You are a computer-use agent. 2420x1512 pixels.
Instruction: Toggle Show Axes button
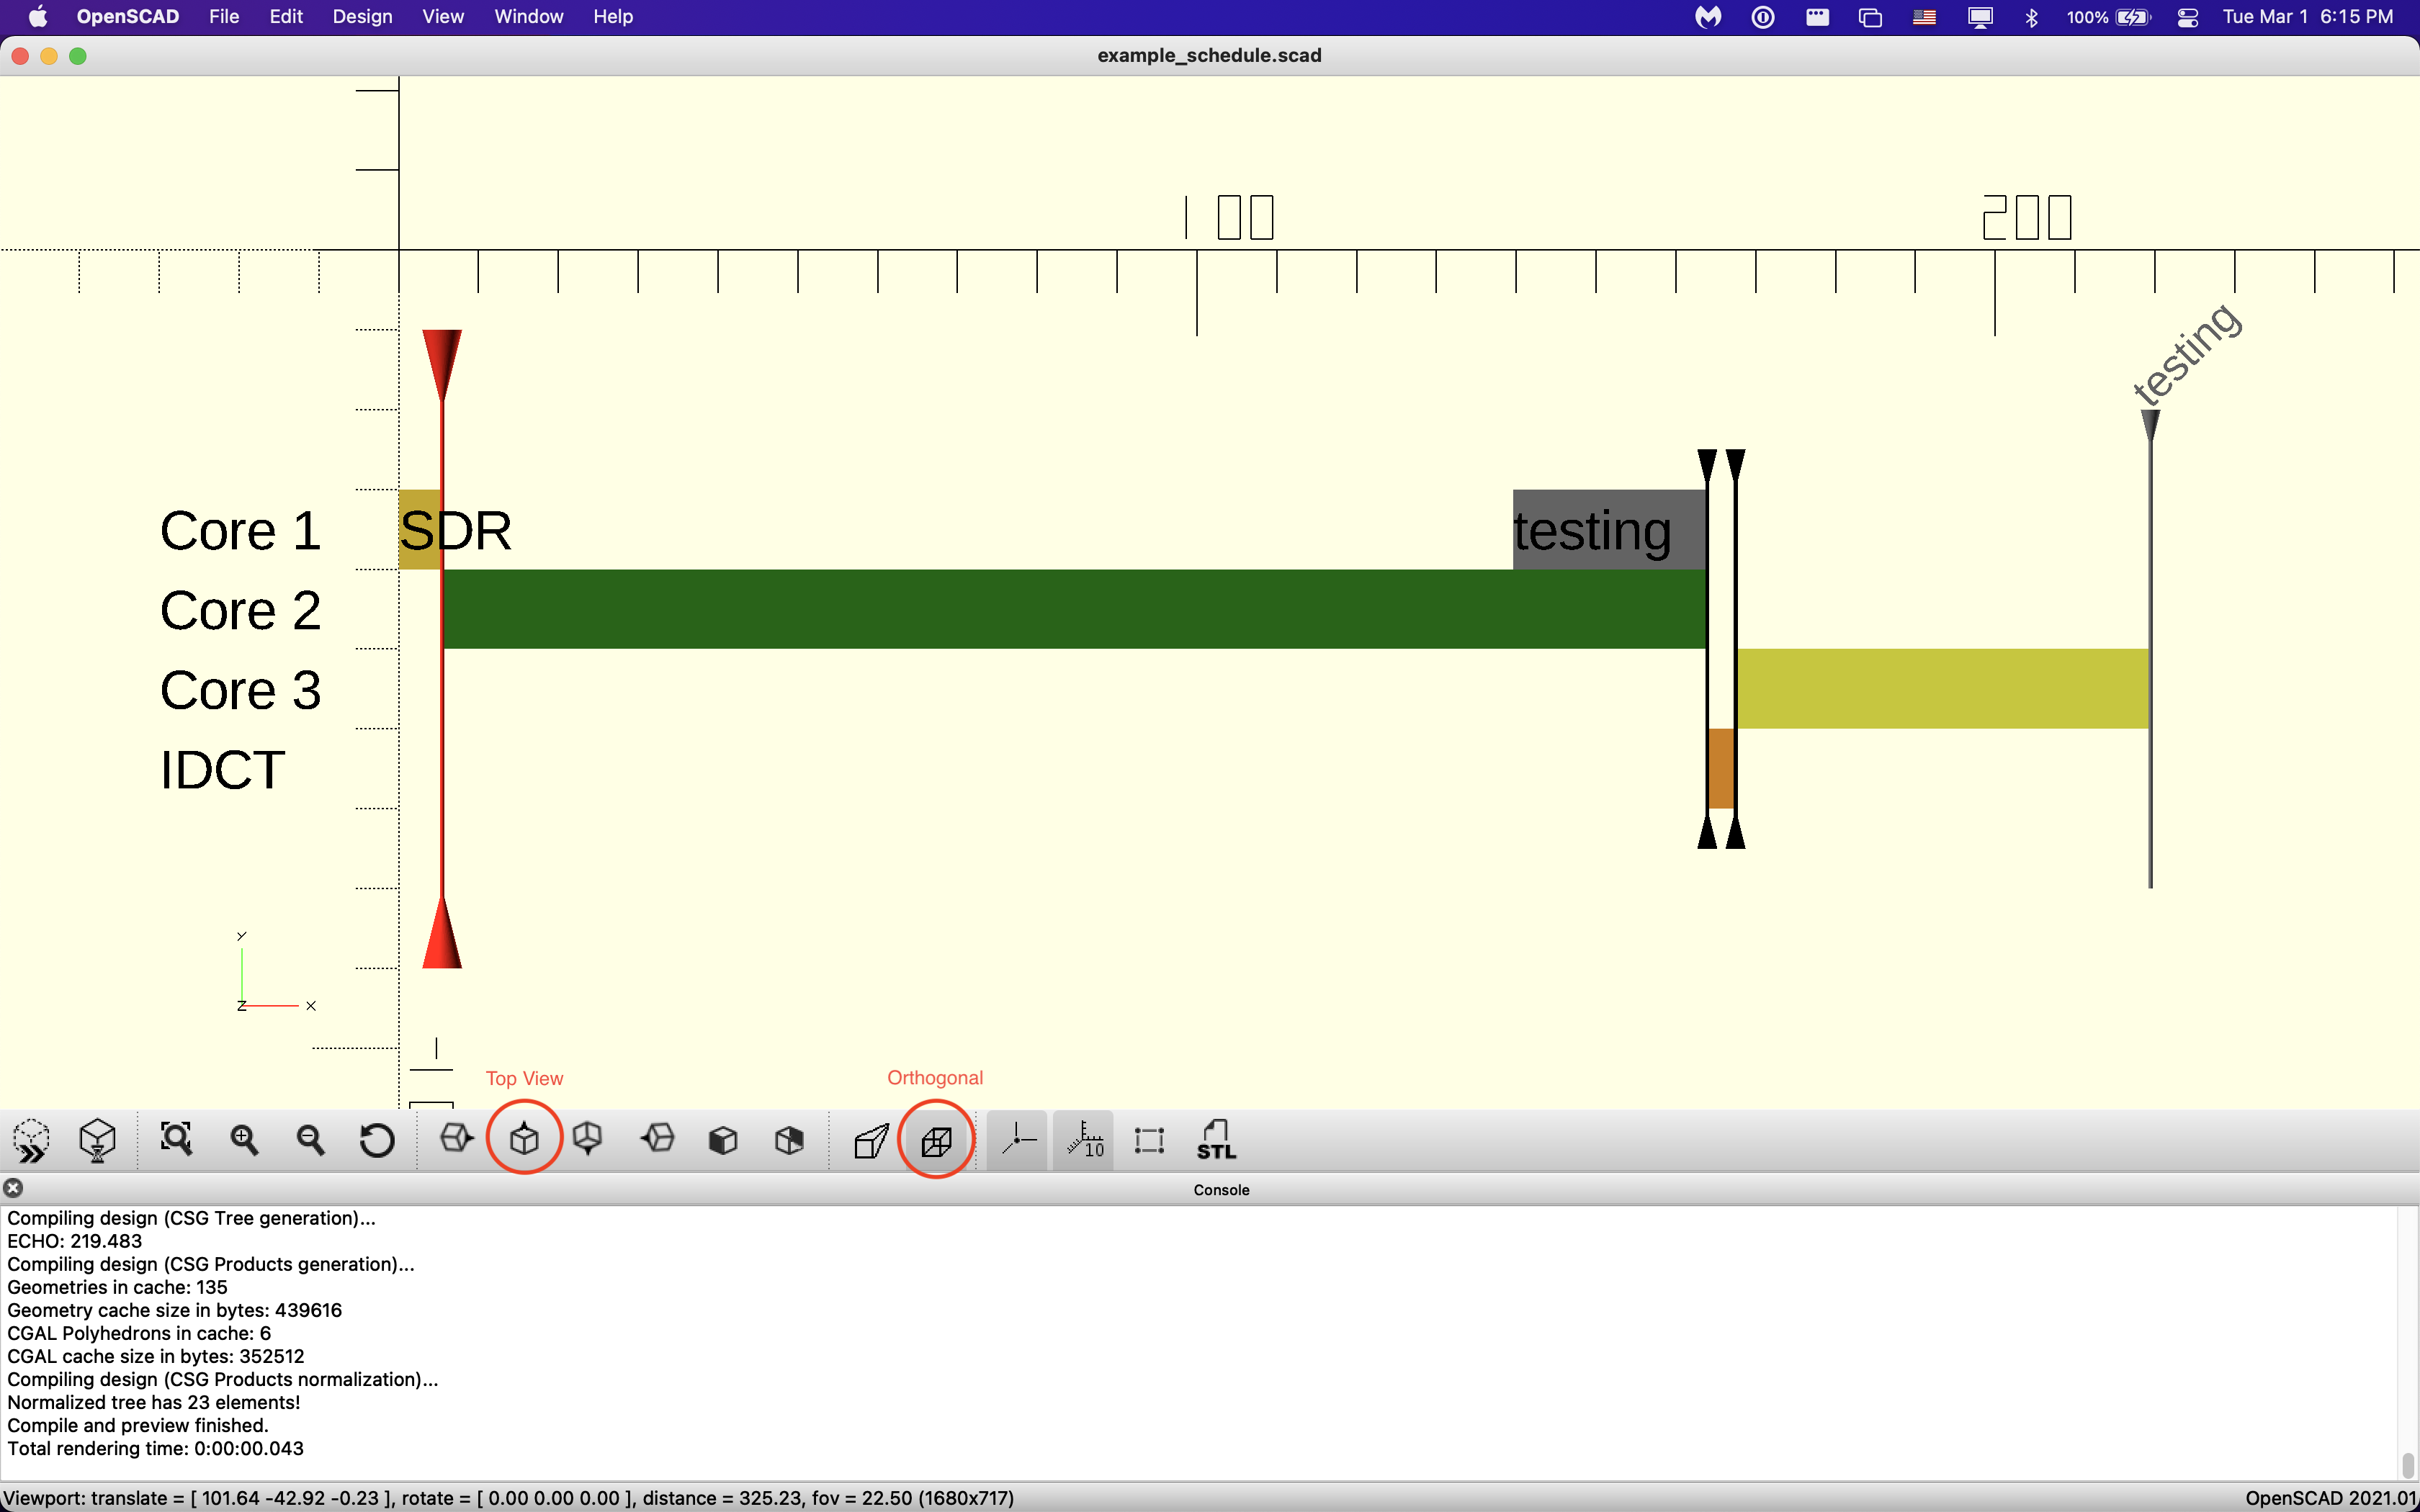(1017, 1140)
